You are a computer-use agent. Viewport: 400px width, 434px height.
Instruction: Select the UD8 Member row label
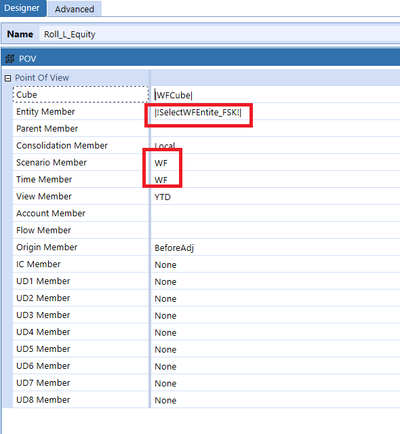tap(43, 400)
